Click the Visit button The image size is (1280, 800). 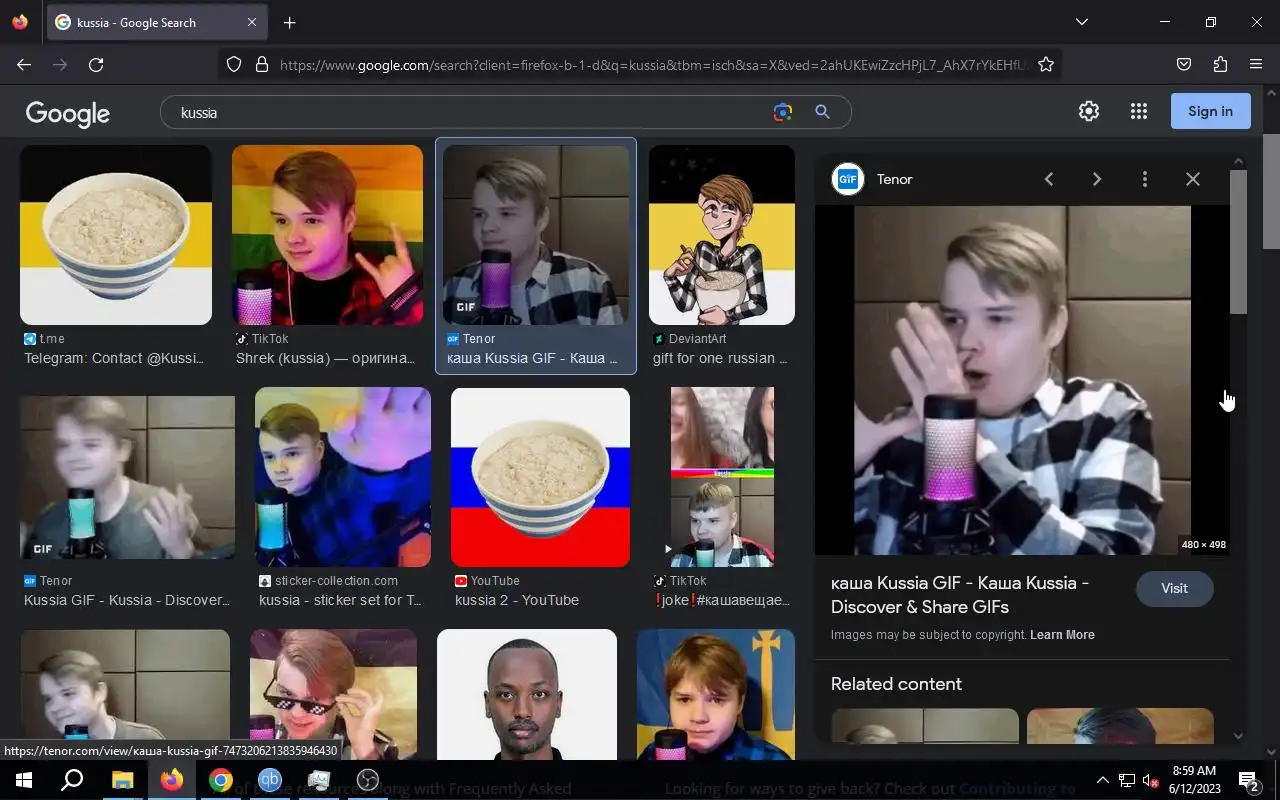point(1174,588)
